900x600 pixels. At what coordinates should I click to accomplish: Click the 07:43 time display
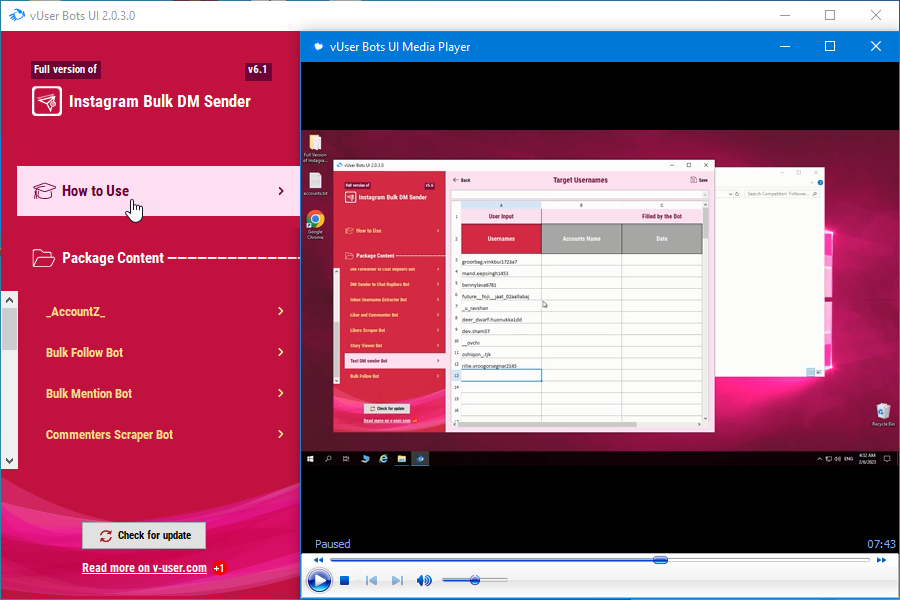click(x=881, y=544)
